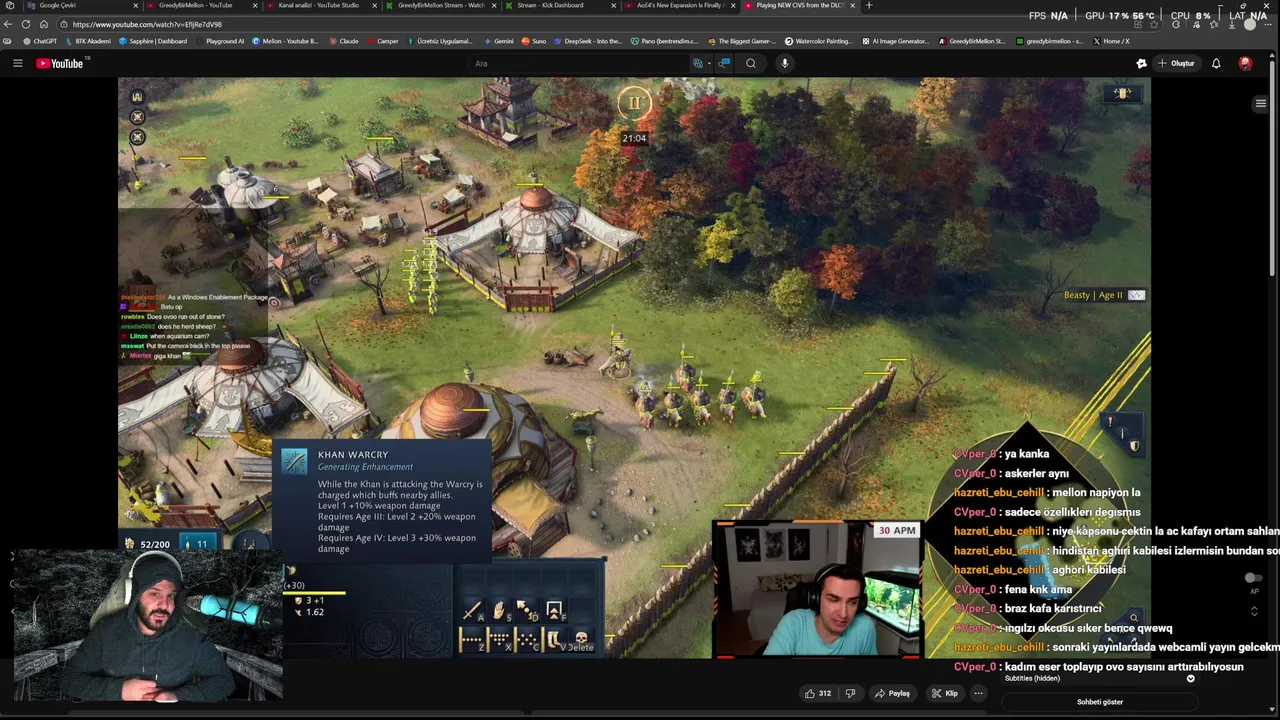The image size is (1280, 720).
Task: Click the Khan health bar
Action: point(316,593)
